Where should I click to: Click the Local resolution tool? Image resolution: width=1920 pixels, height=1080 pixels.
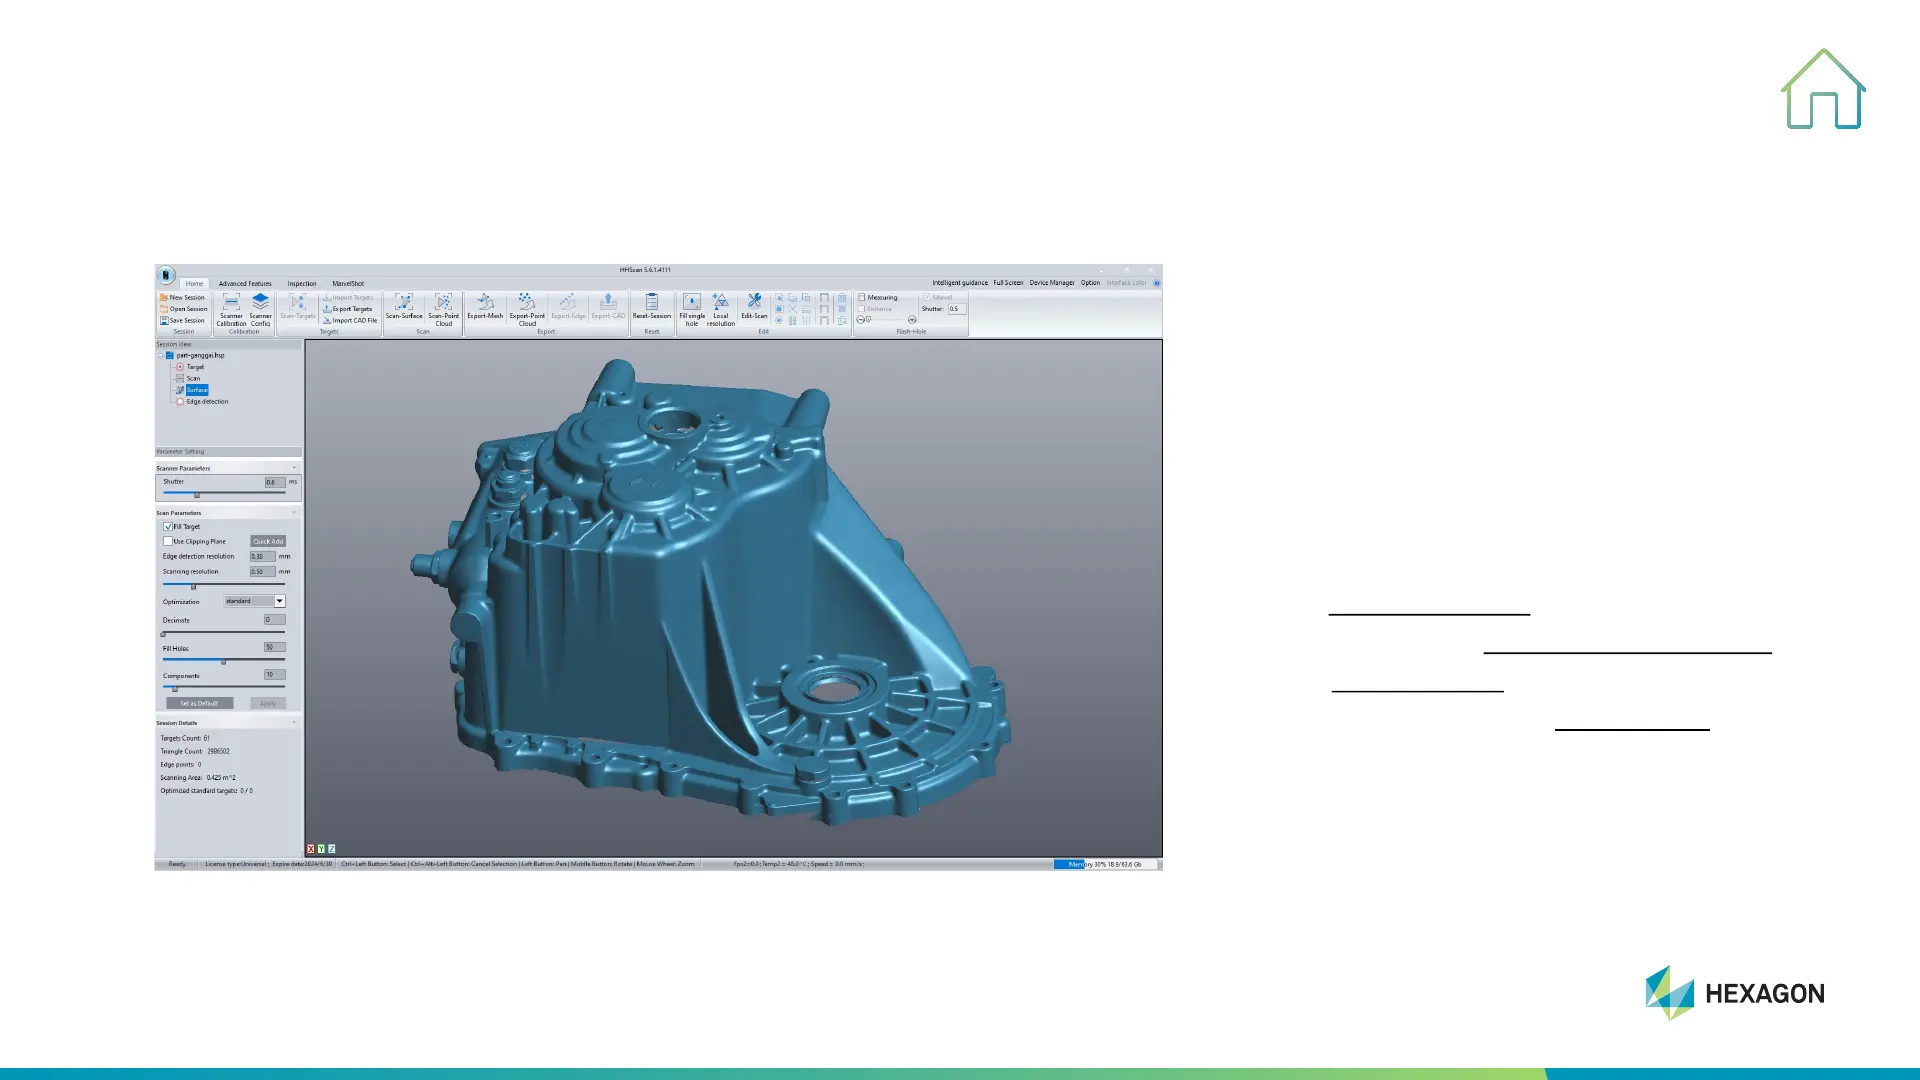tap(720, 303)
